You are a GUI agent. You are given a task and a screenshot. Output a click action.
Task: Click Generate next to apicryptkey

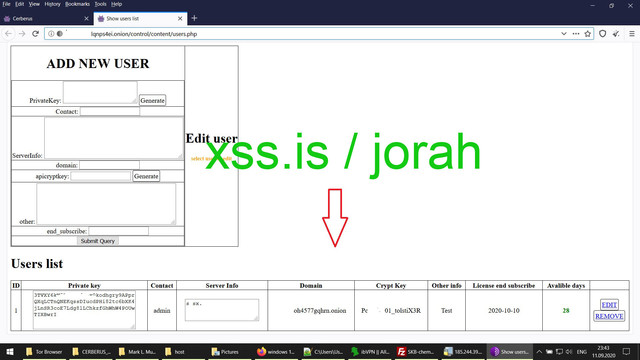(146, 176)
